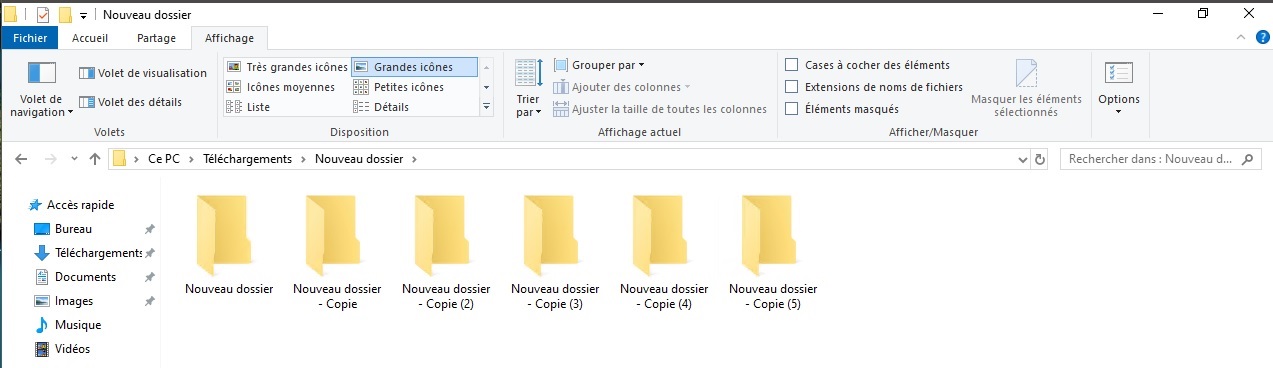Open the Ajouter des colonnes dropdown
This screenshot has width=1273, height=368.
click(621, 87)
